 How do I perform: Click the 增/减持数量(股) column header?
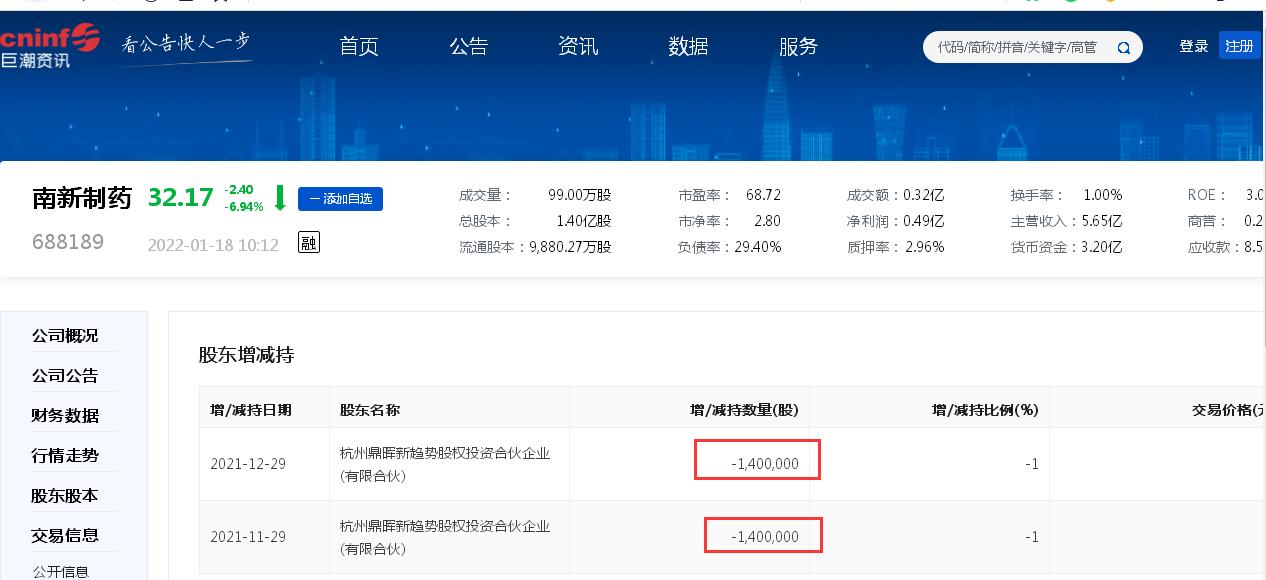click(744, 410)
